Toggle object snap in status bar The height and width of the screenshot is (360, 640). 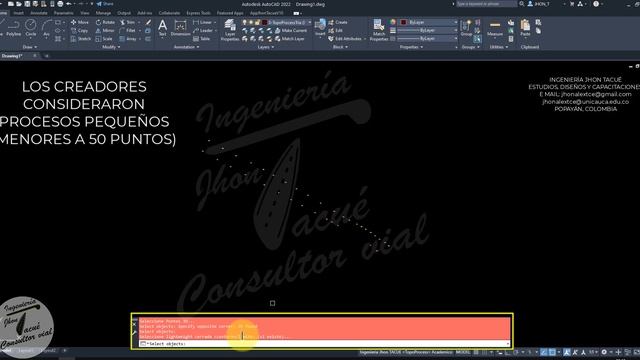(x=552, y=352)
